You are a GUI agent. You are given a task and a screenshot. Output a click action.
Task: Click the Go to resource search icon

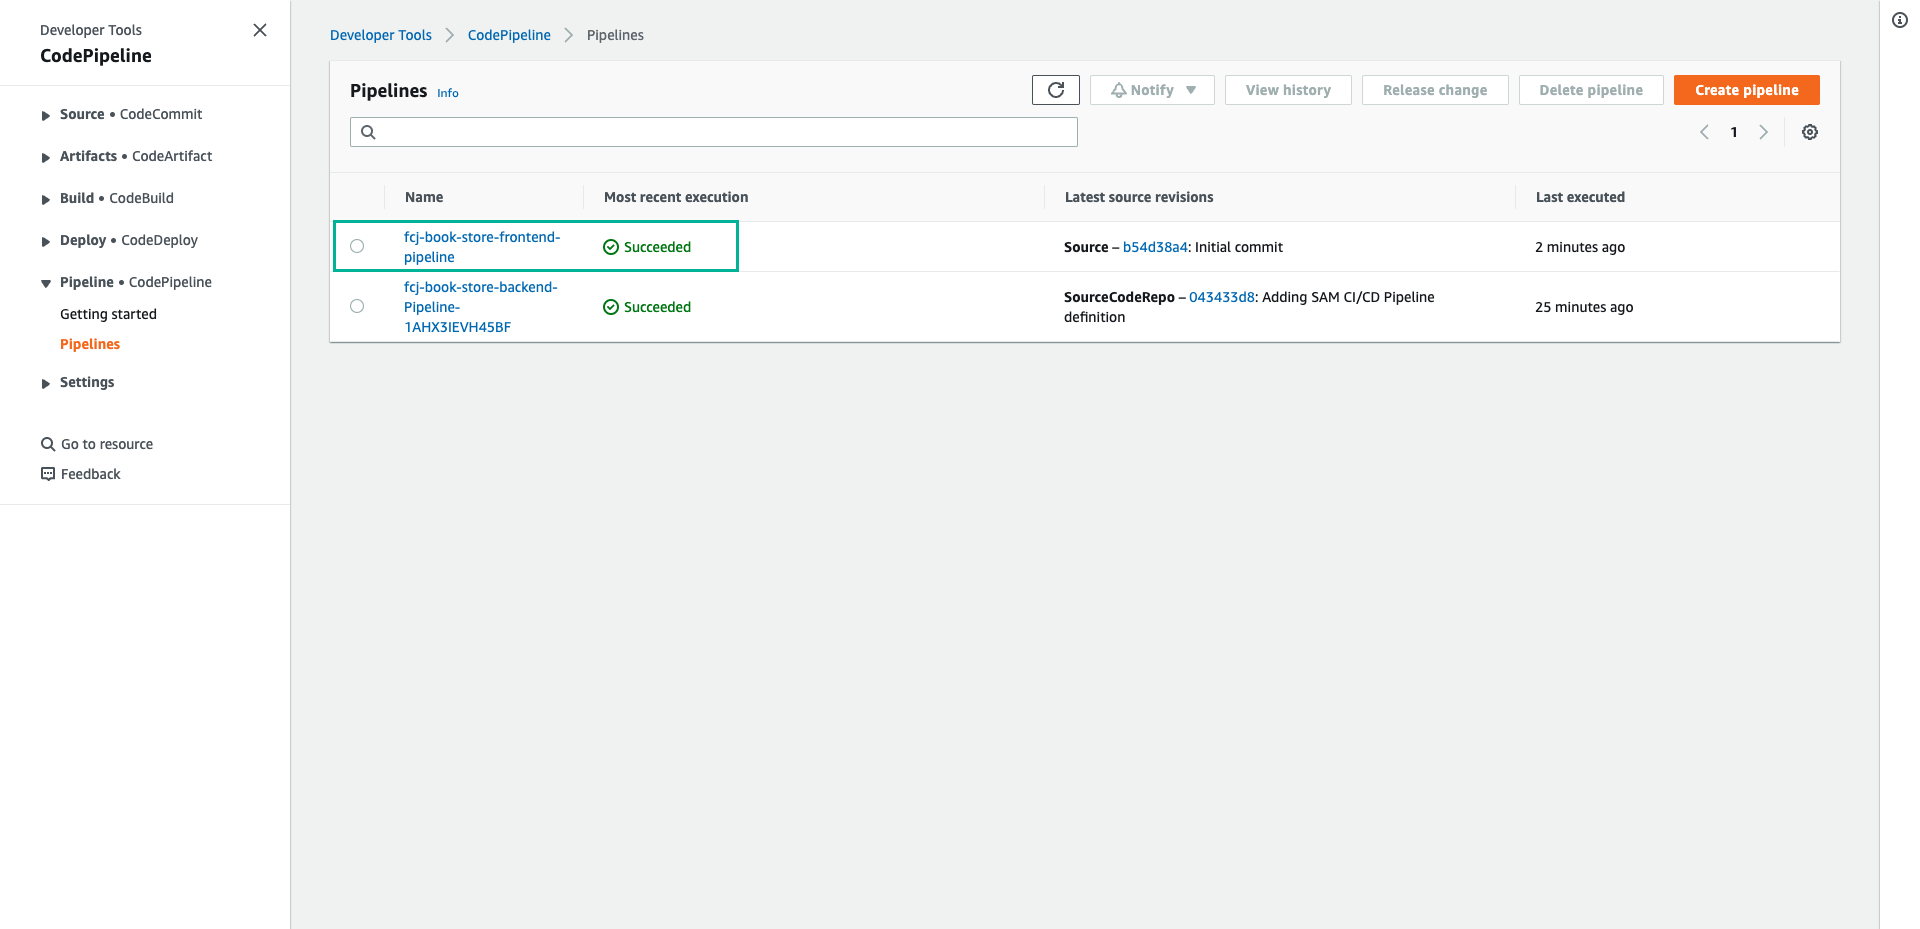pyautogui.click(x=48, y=444)
